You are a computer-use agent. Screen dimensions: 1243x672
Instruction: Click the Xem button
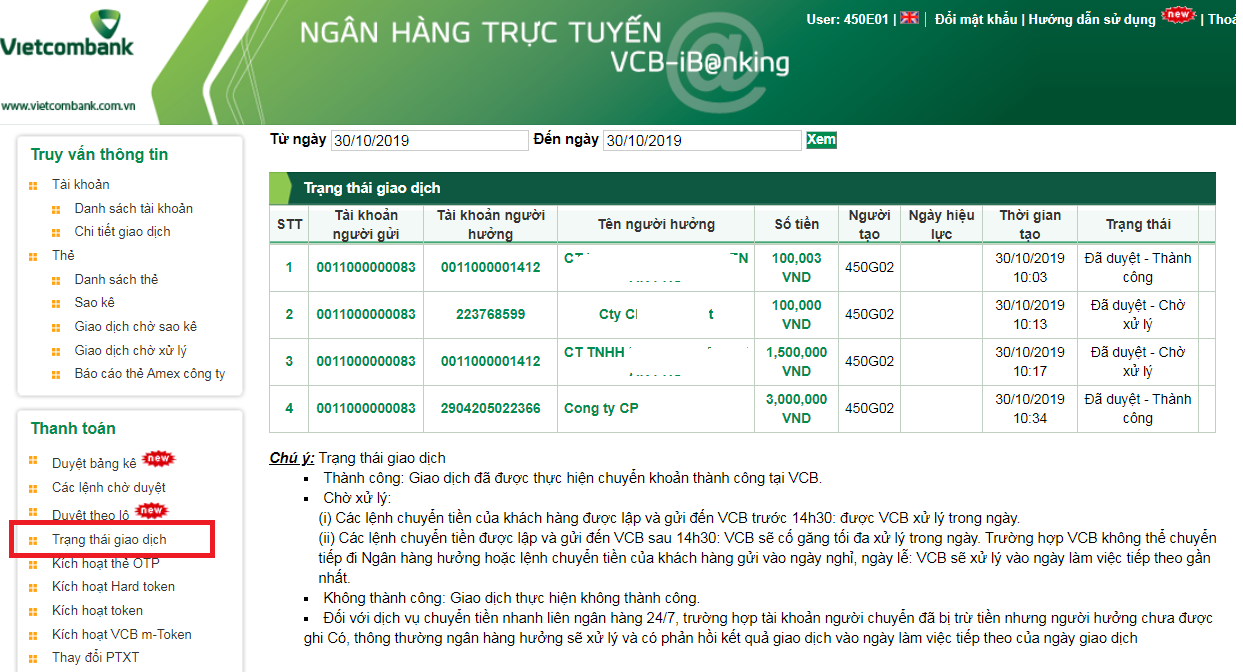click(821, 140)
